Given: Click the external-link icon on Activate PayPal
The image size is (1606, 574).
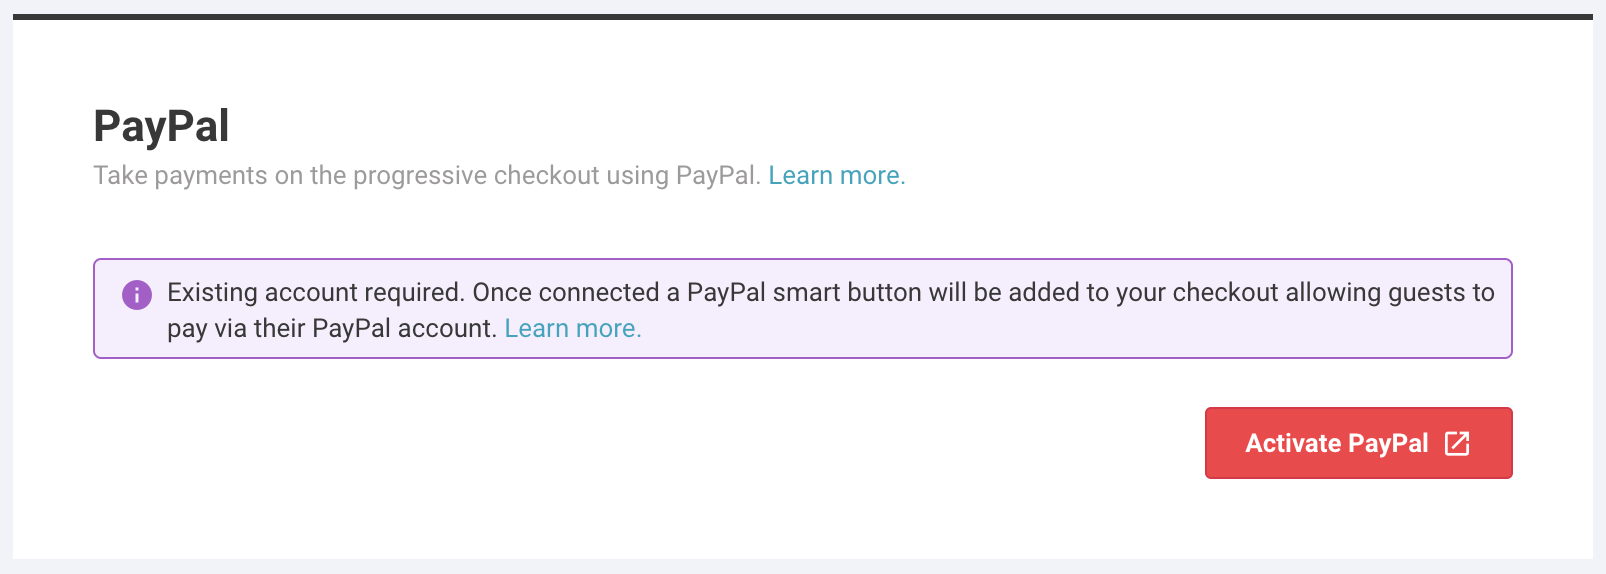Looking at the screenshot, I should 1457,443.
